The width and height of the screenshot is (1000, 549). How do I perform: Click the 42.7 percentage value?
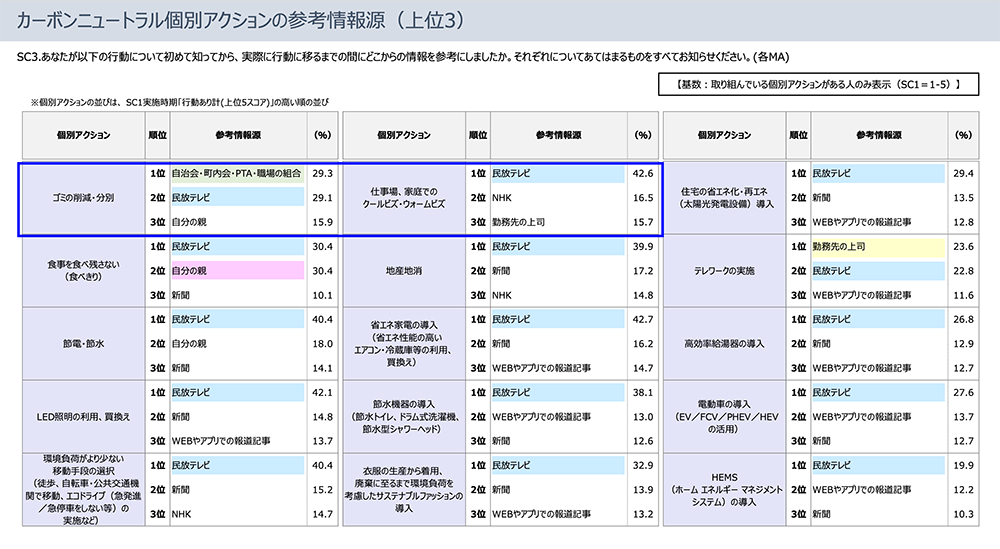pyautogui.click(x=643, y=319)
